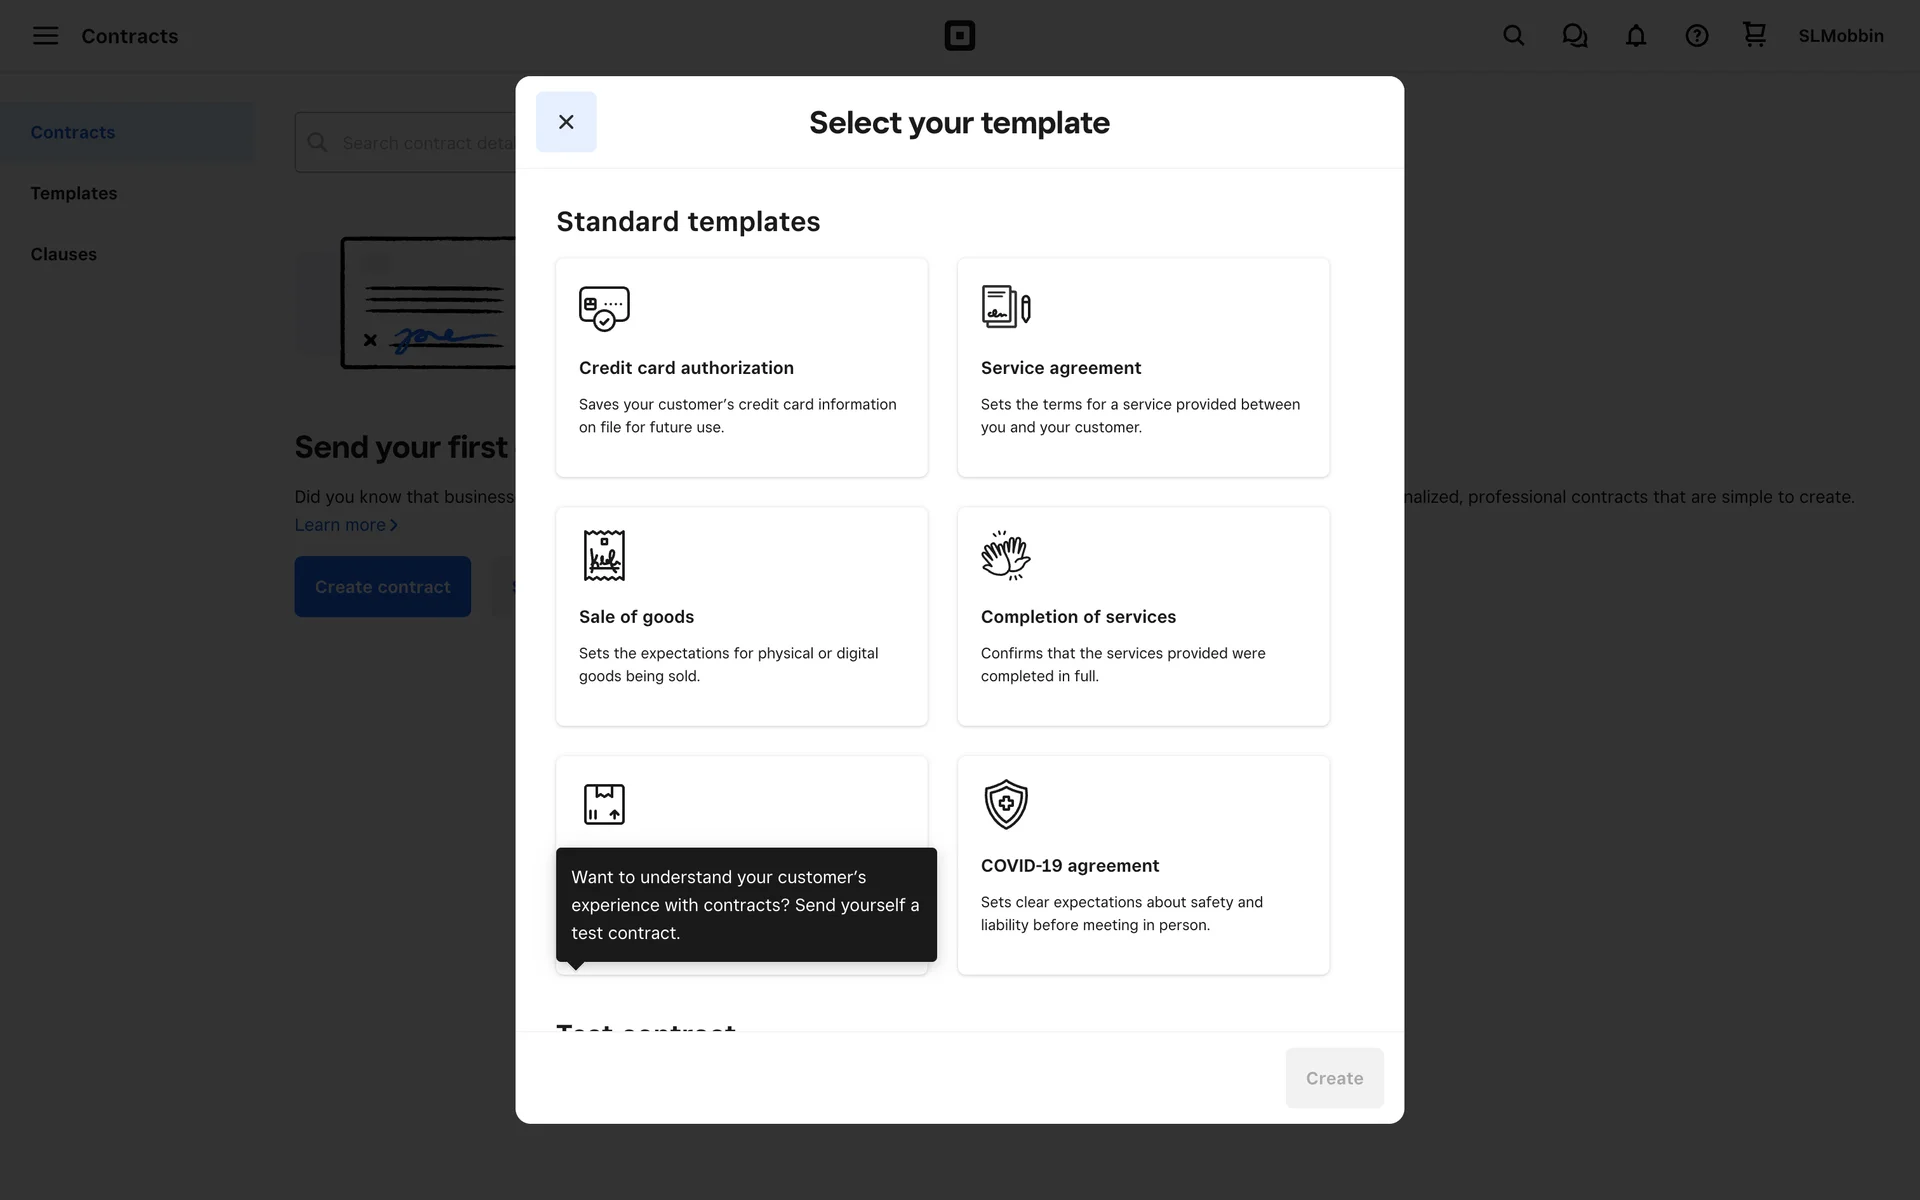Select Completion of services template
Viewport: 1920px width, 1200px height.
pos(1143,616)
